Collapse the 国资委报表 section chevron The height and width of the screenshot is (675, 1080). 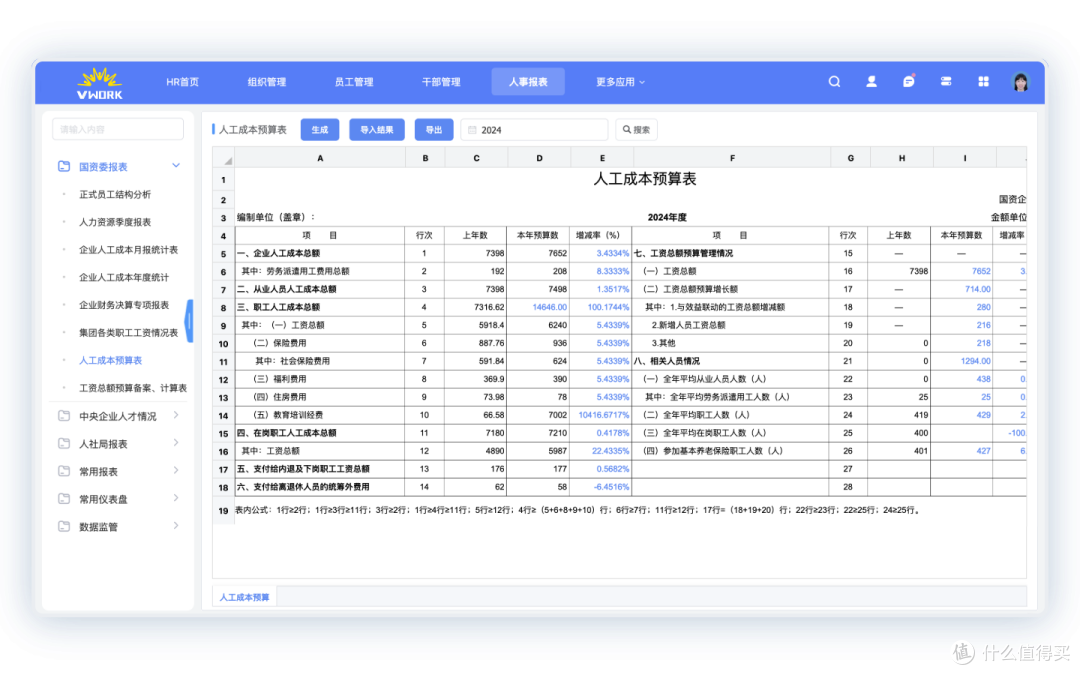(x=176, y=165)
